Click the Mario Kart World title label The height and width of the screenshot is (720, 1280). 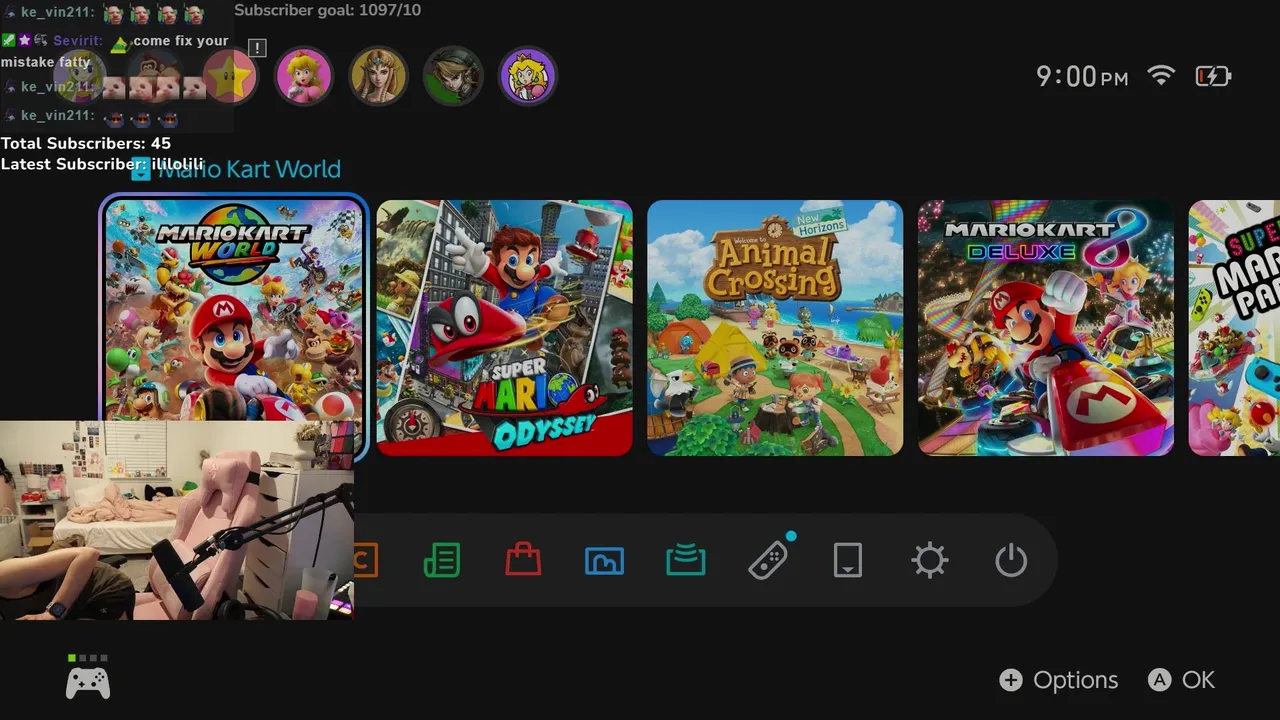tap(250, 169)
